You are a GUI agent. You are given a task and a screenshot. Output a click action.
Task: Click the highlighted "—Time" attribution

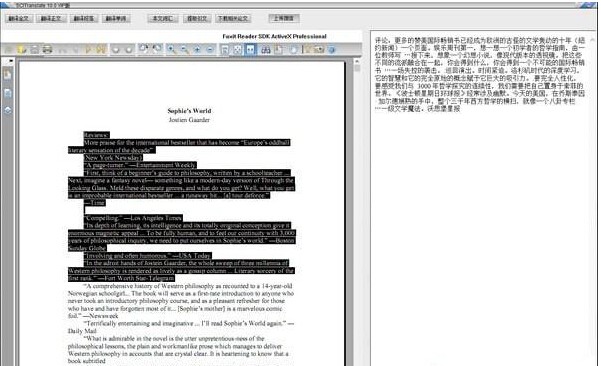coord(95,203)
